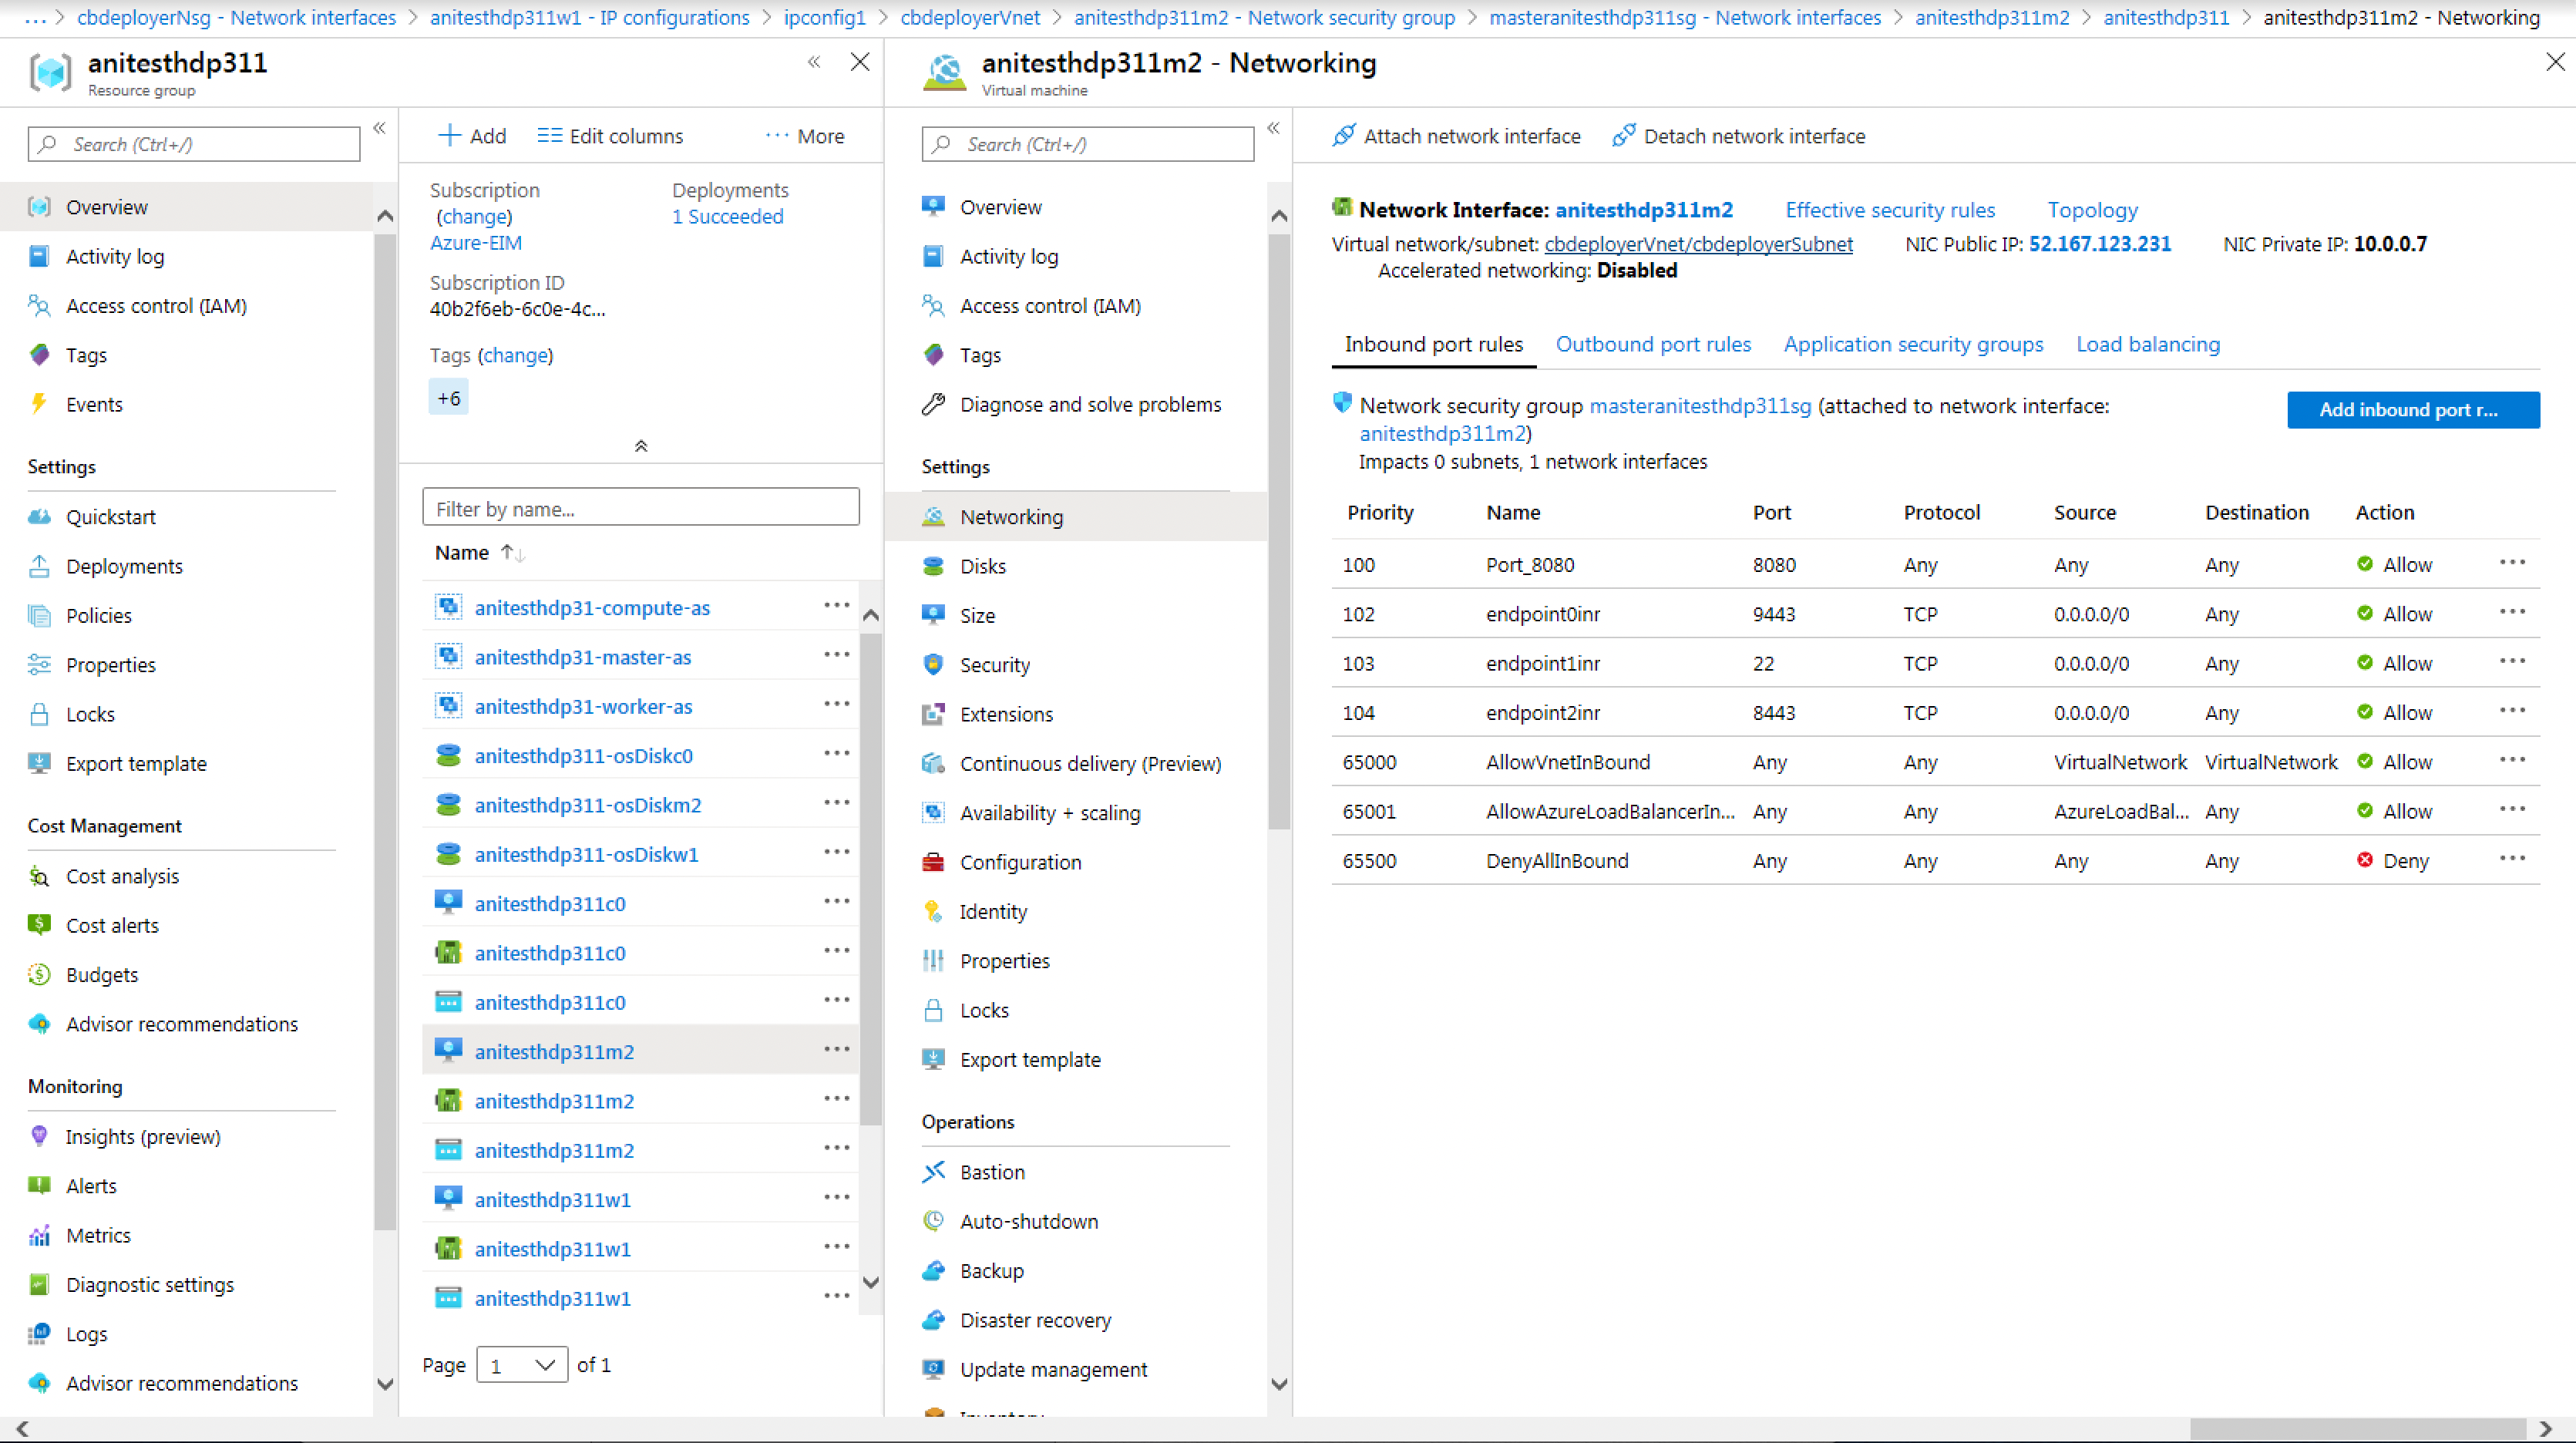2576x1443 pixels.
Task: Switch to Outbound port rules tab
Action: tap(1653, 344)
